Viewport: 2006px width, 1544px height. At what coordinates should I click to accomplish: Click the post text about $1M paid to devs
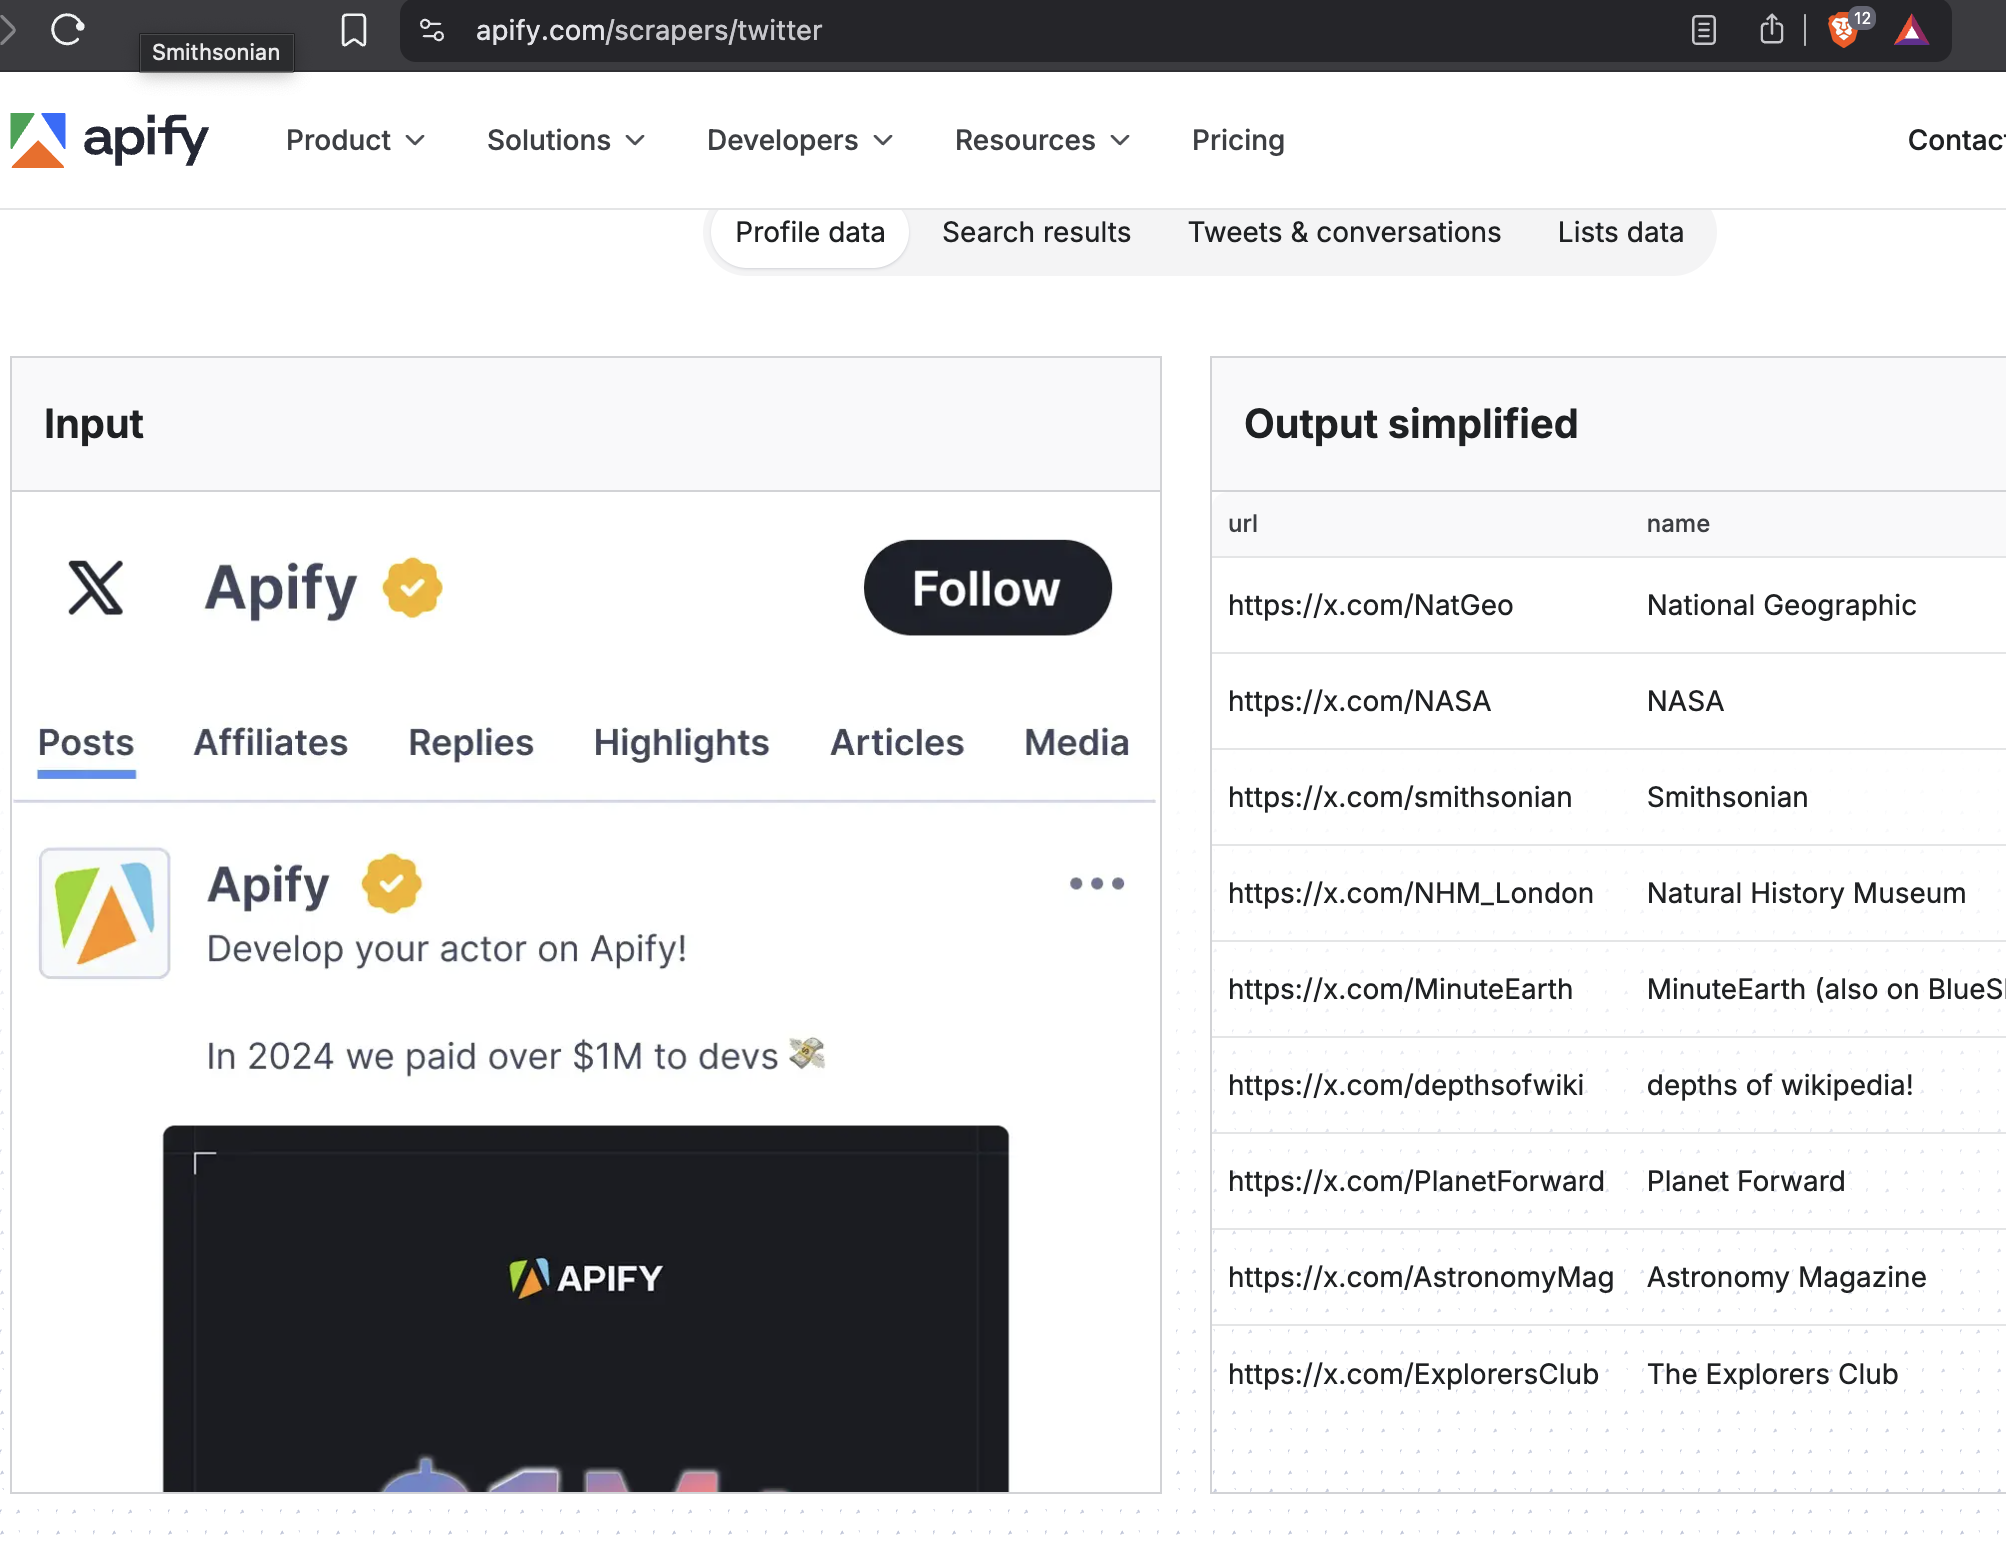click(515, 1056)
